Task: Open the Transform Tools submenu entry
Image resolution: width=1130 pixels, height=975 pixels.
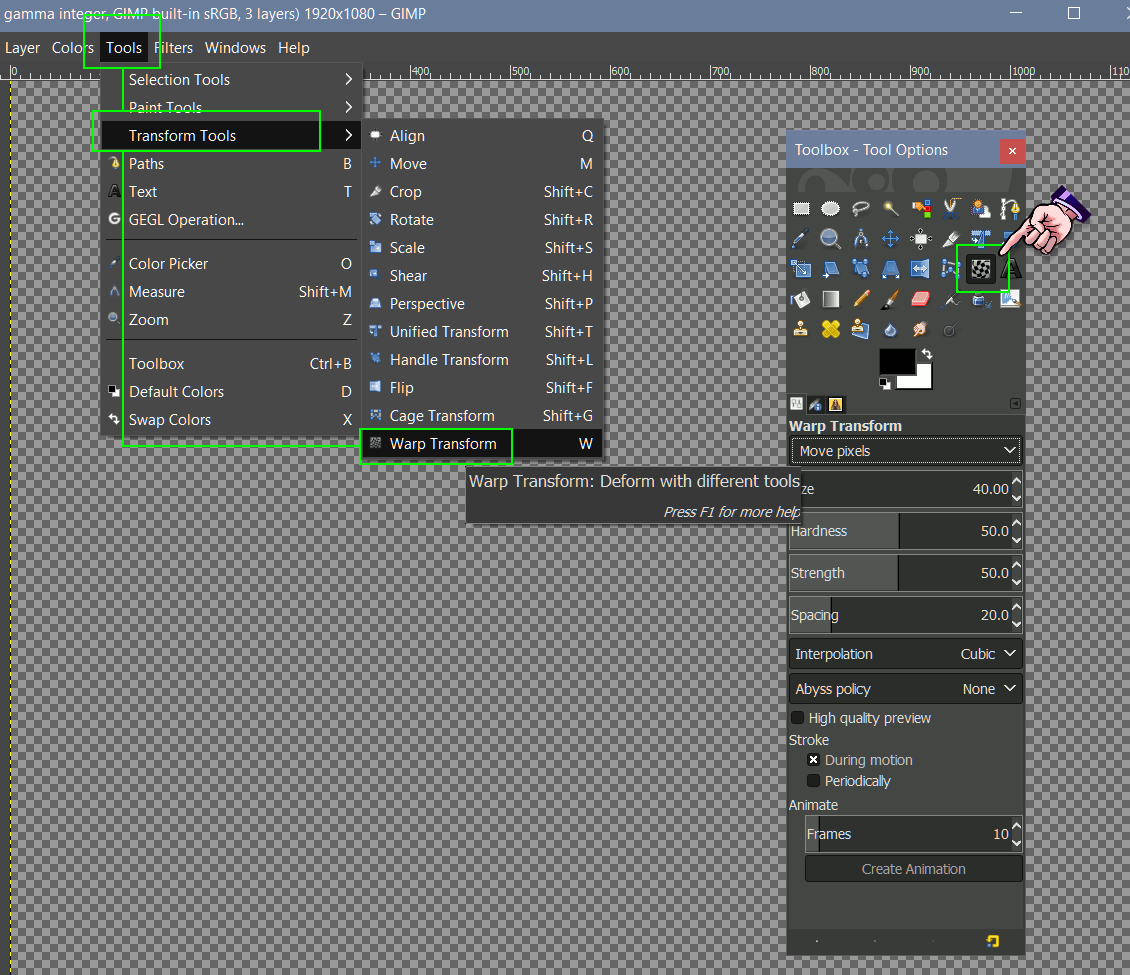Action: [x=231, y=135]
